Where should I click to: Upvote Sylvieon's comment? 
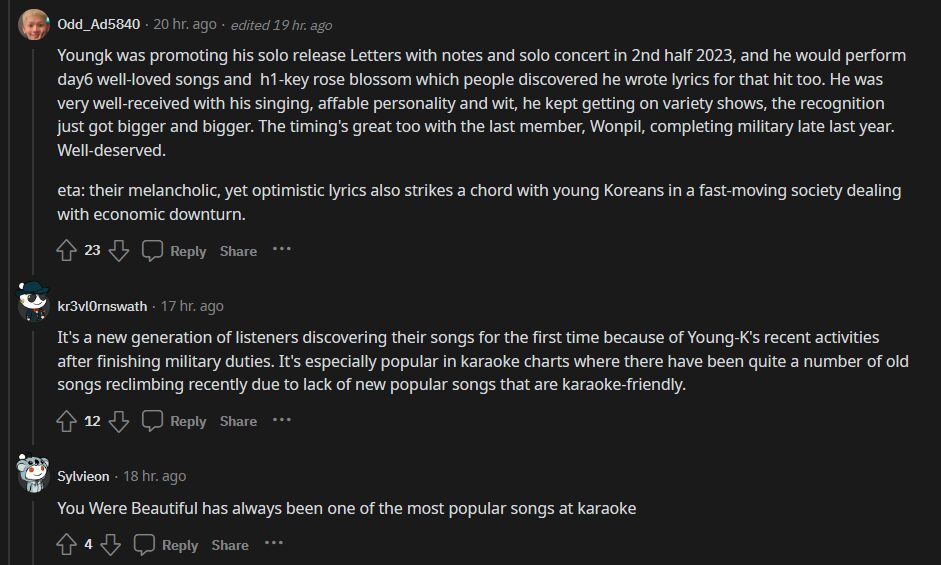tap(66, 545)
